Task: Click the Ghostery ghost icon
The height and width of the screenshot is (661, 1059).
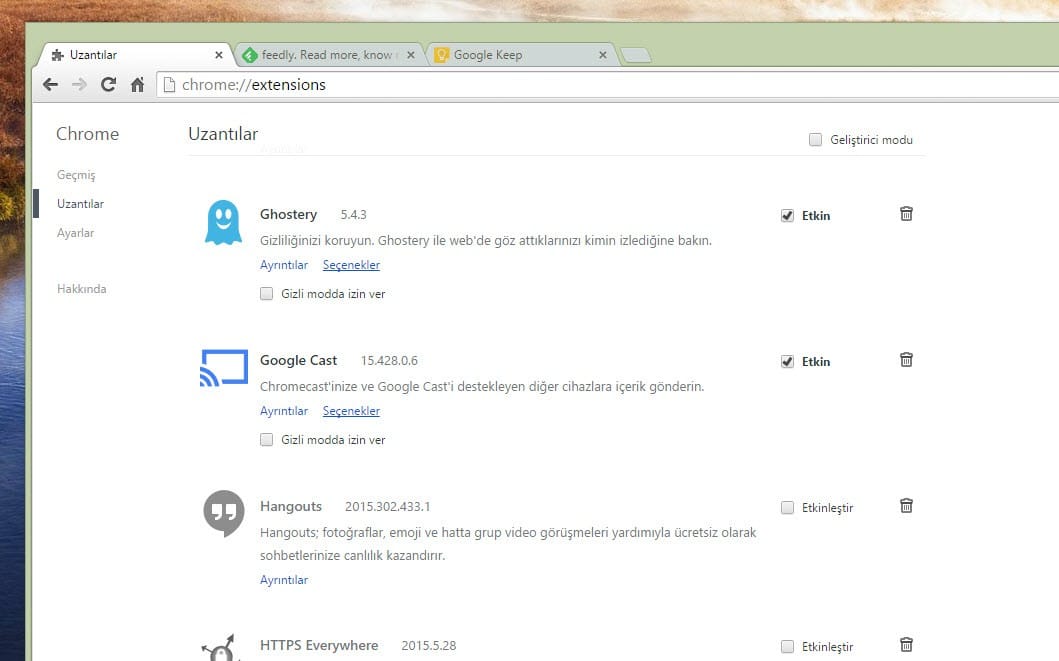Action: 223,222
